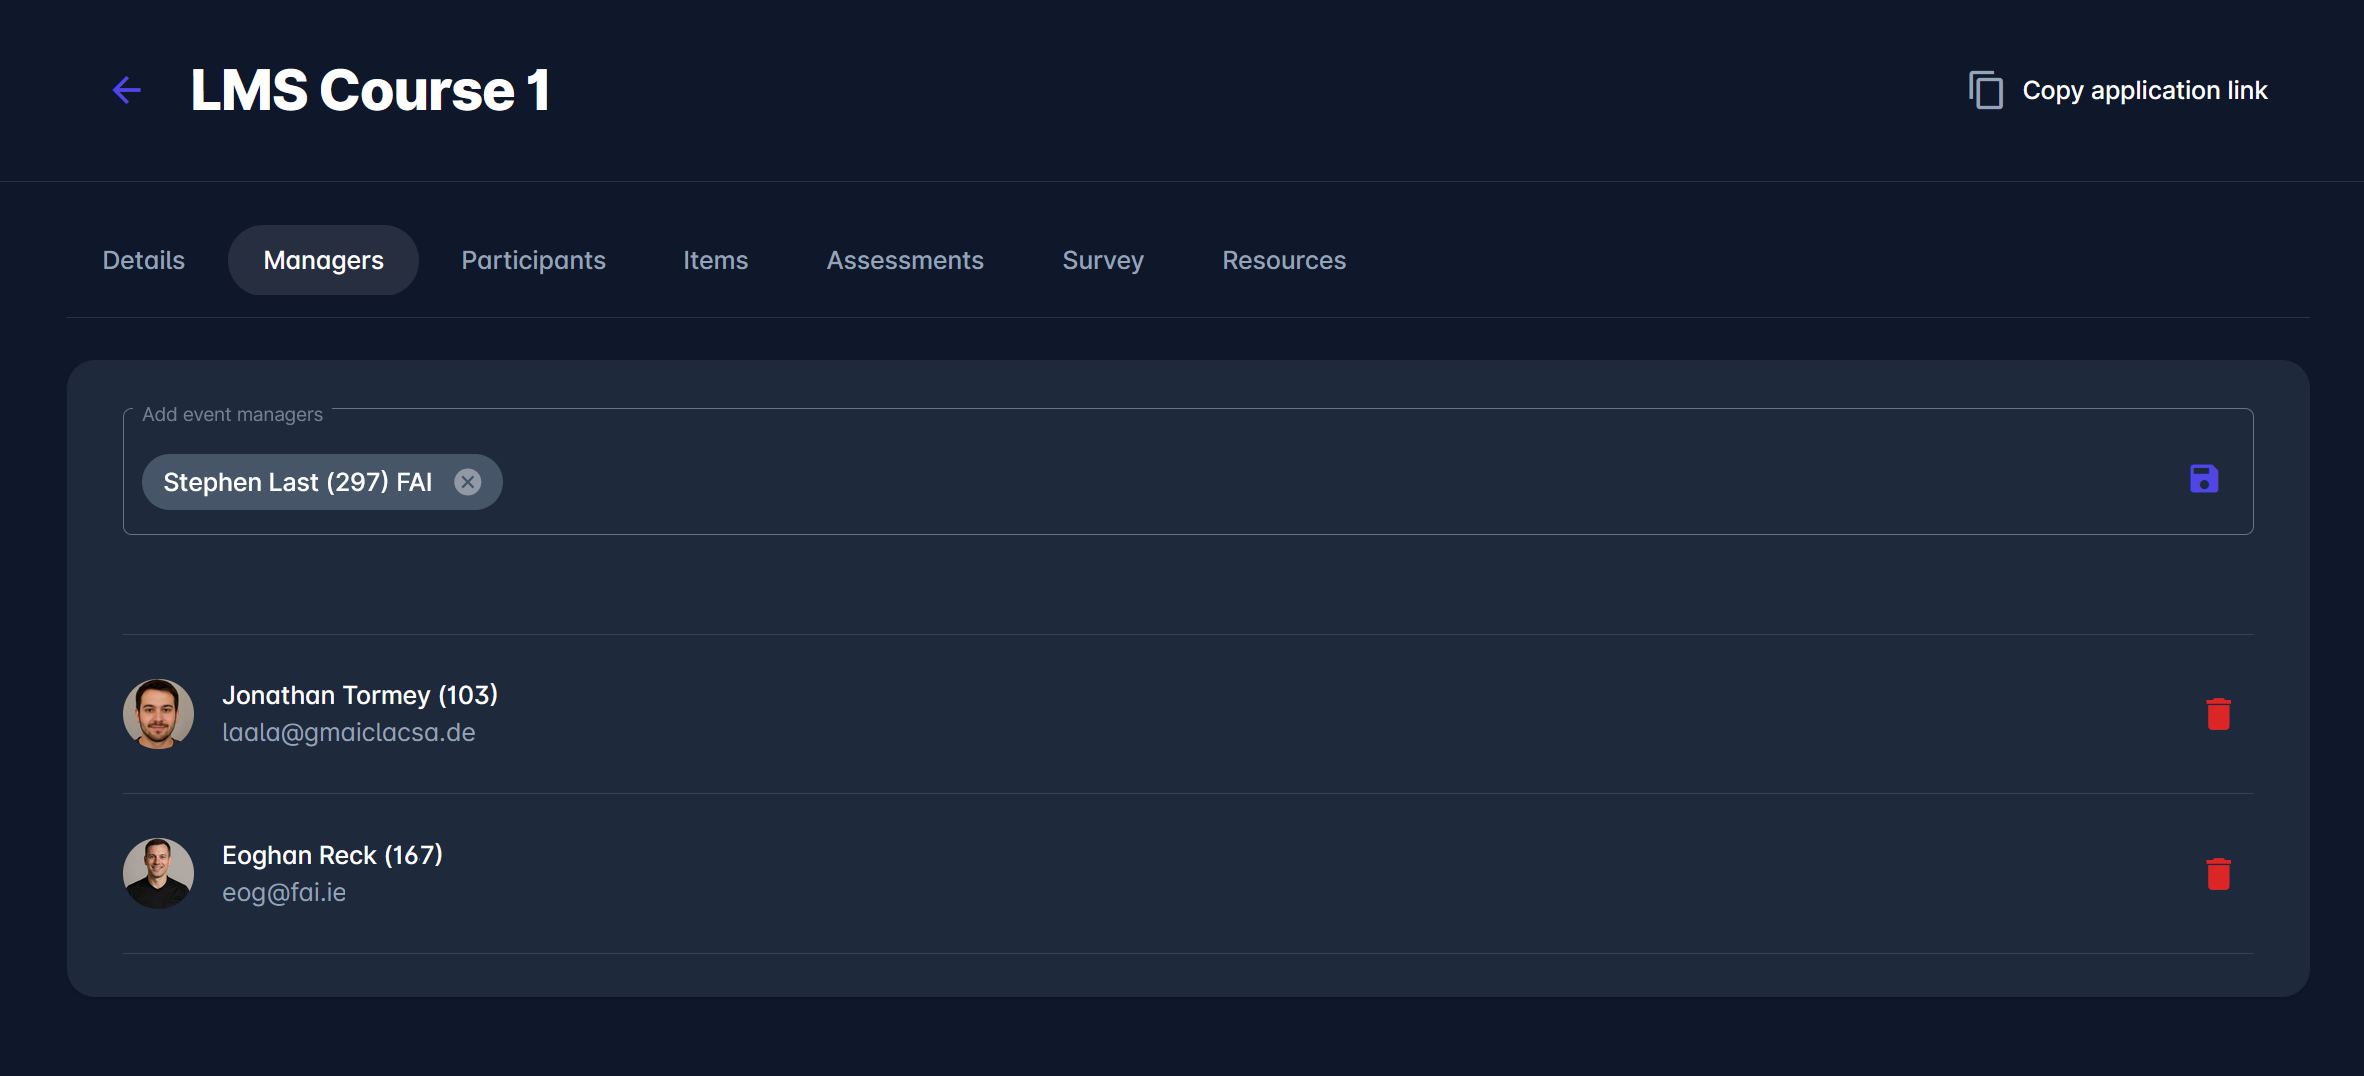Screen dimensions: 2364x1076
Task: Click Jonathan Tormey's avatar photo
Action: [158, 714]
